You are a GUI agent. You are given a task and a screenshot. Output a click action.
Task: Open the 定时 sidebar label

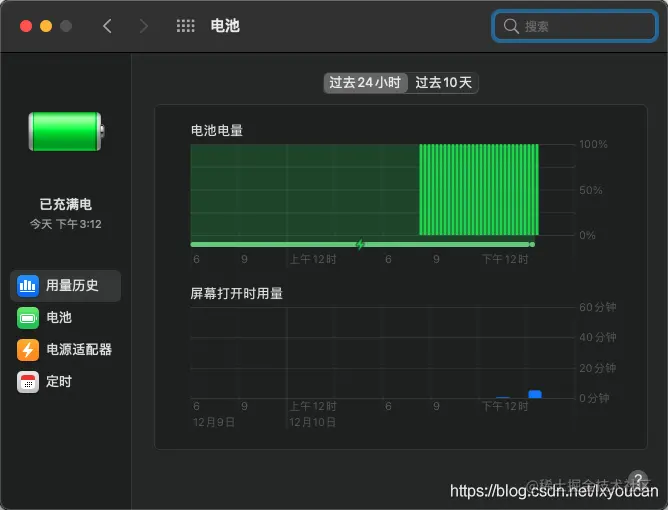click(59, 381)
